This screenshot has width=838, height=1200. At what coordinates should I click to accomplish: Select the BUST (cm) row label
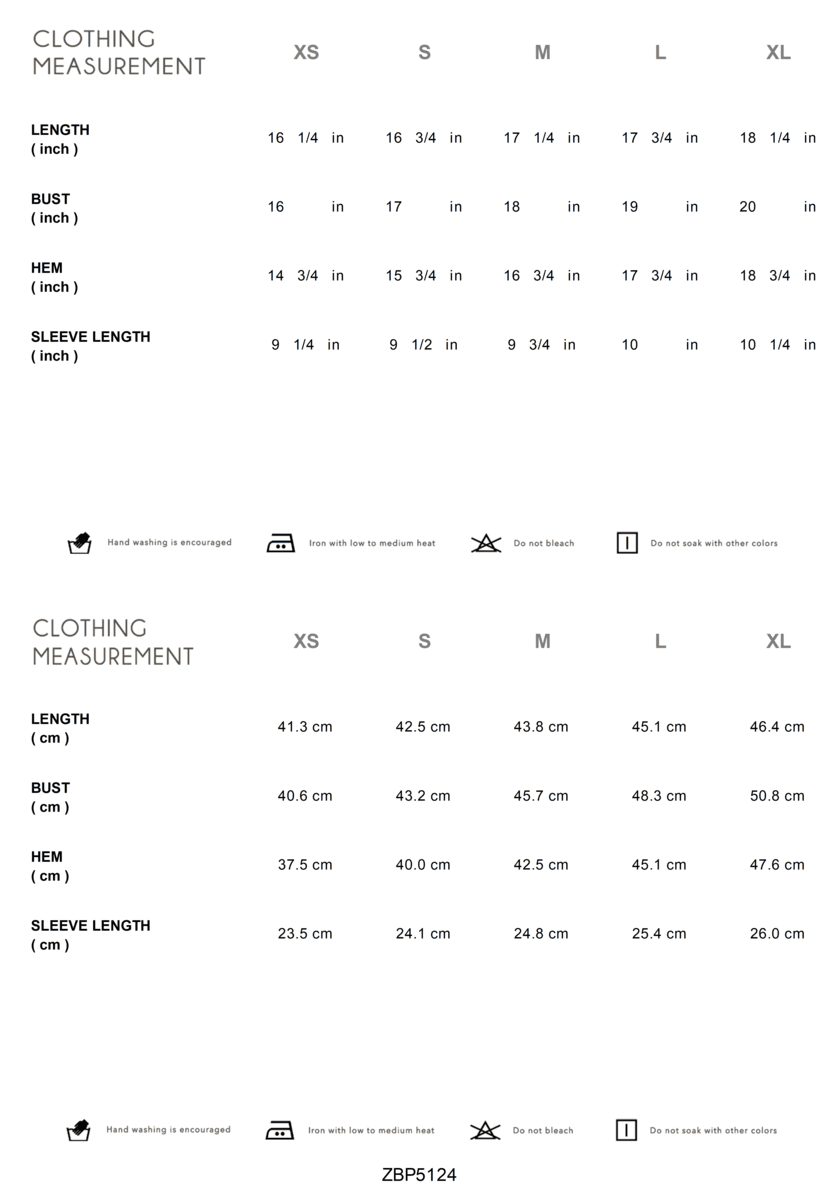tap(50, 797)
